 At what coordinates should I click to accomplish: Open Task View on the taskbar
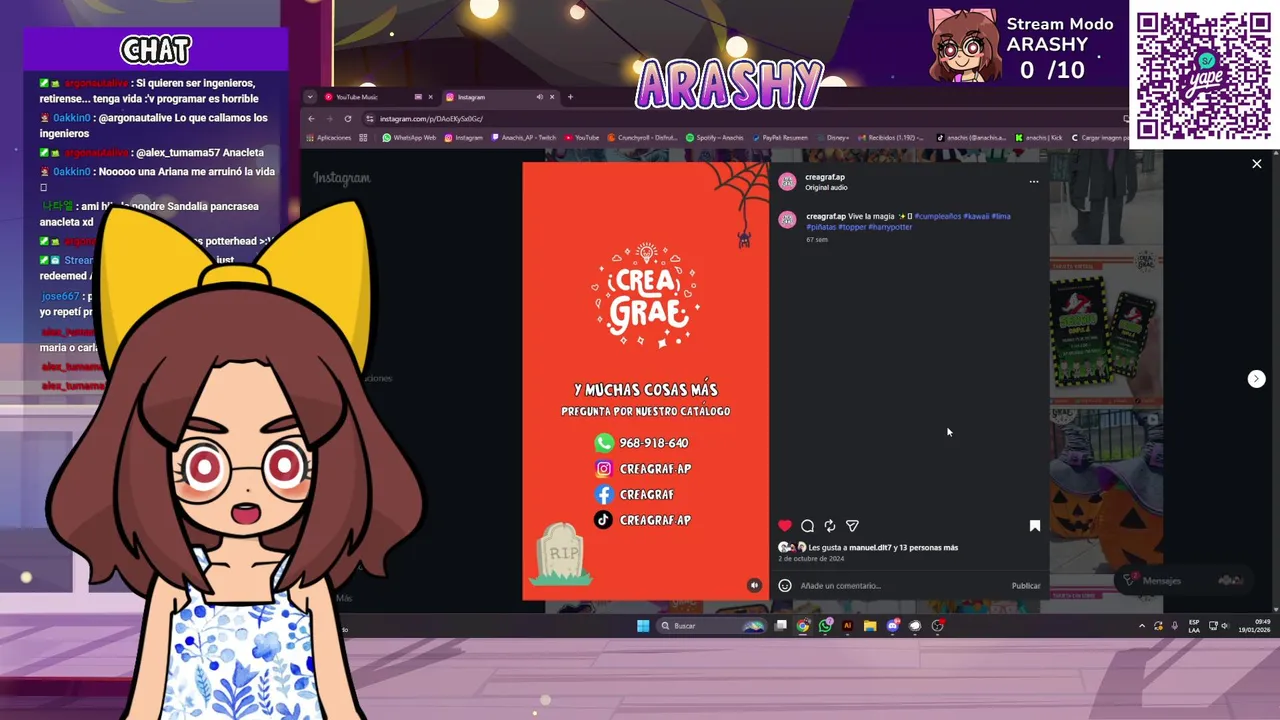(781, 626)
